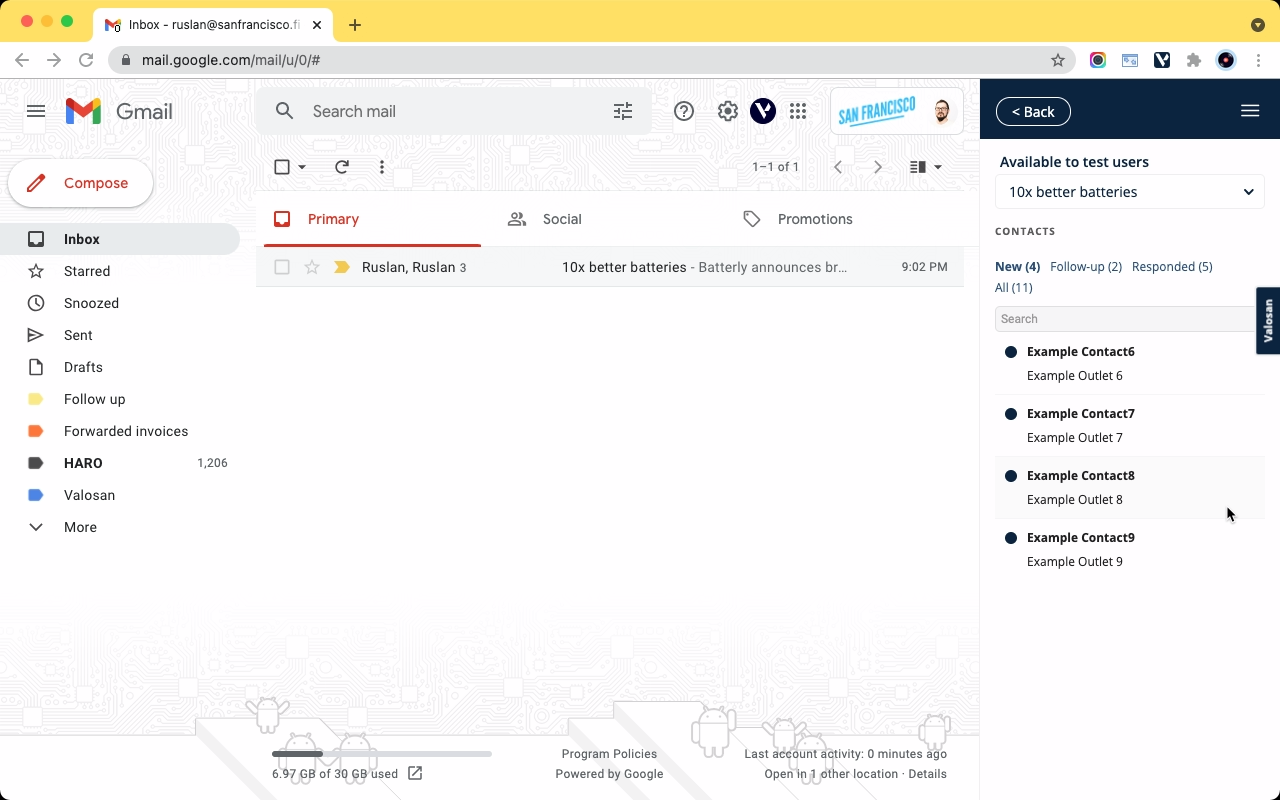Click the Program Policies link
Viewport: 1280px width, 800px height.
609,754
